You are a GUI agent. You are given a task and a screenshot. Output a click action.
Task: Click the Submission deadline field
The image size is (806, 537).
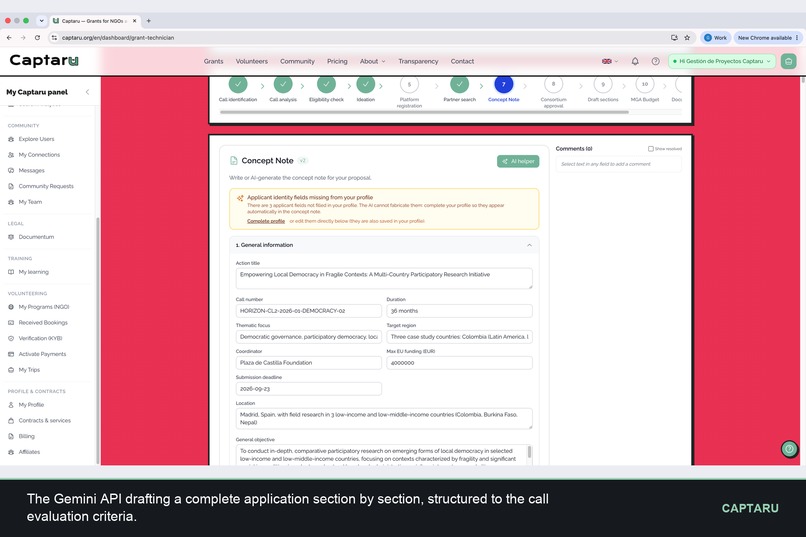pos(308,389)
